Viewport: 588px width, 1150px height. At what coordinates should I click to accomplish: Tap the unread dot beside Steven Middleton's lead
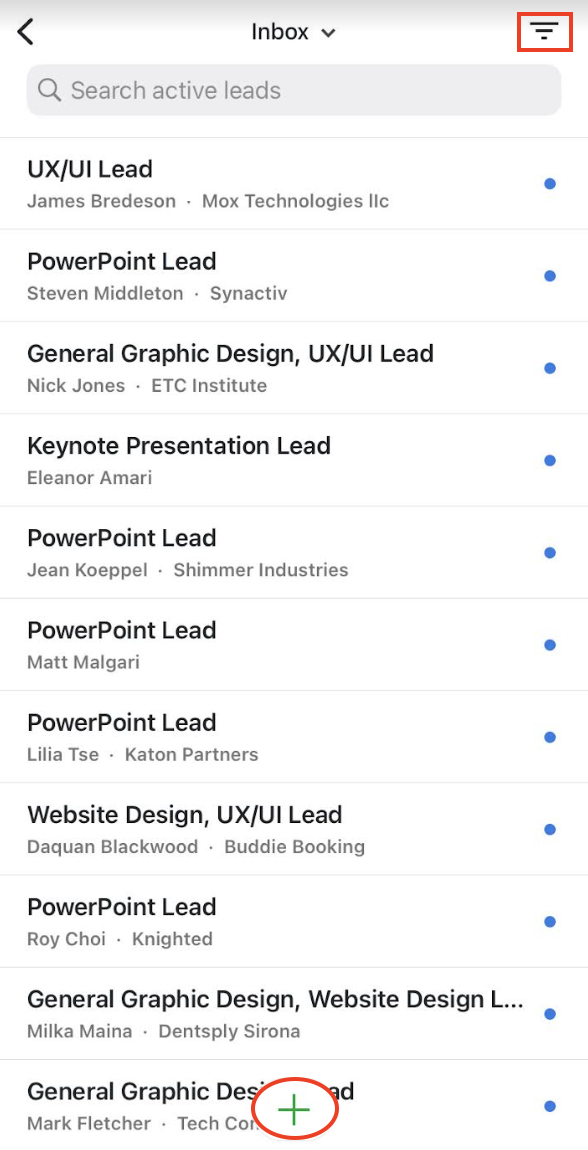[550, 276]
